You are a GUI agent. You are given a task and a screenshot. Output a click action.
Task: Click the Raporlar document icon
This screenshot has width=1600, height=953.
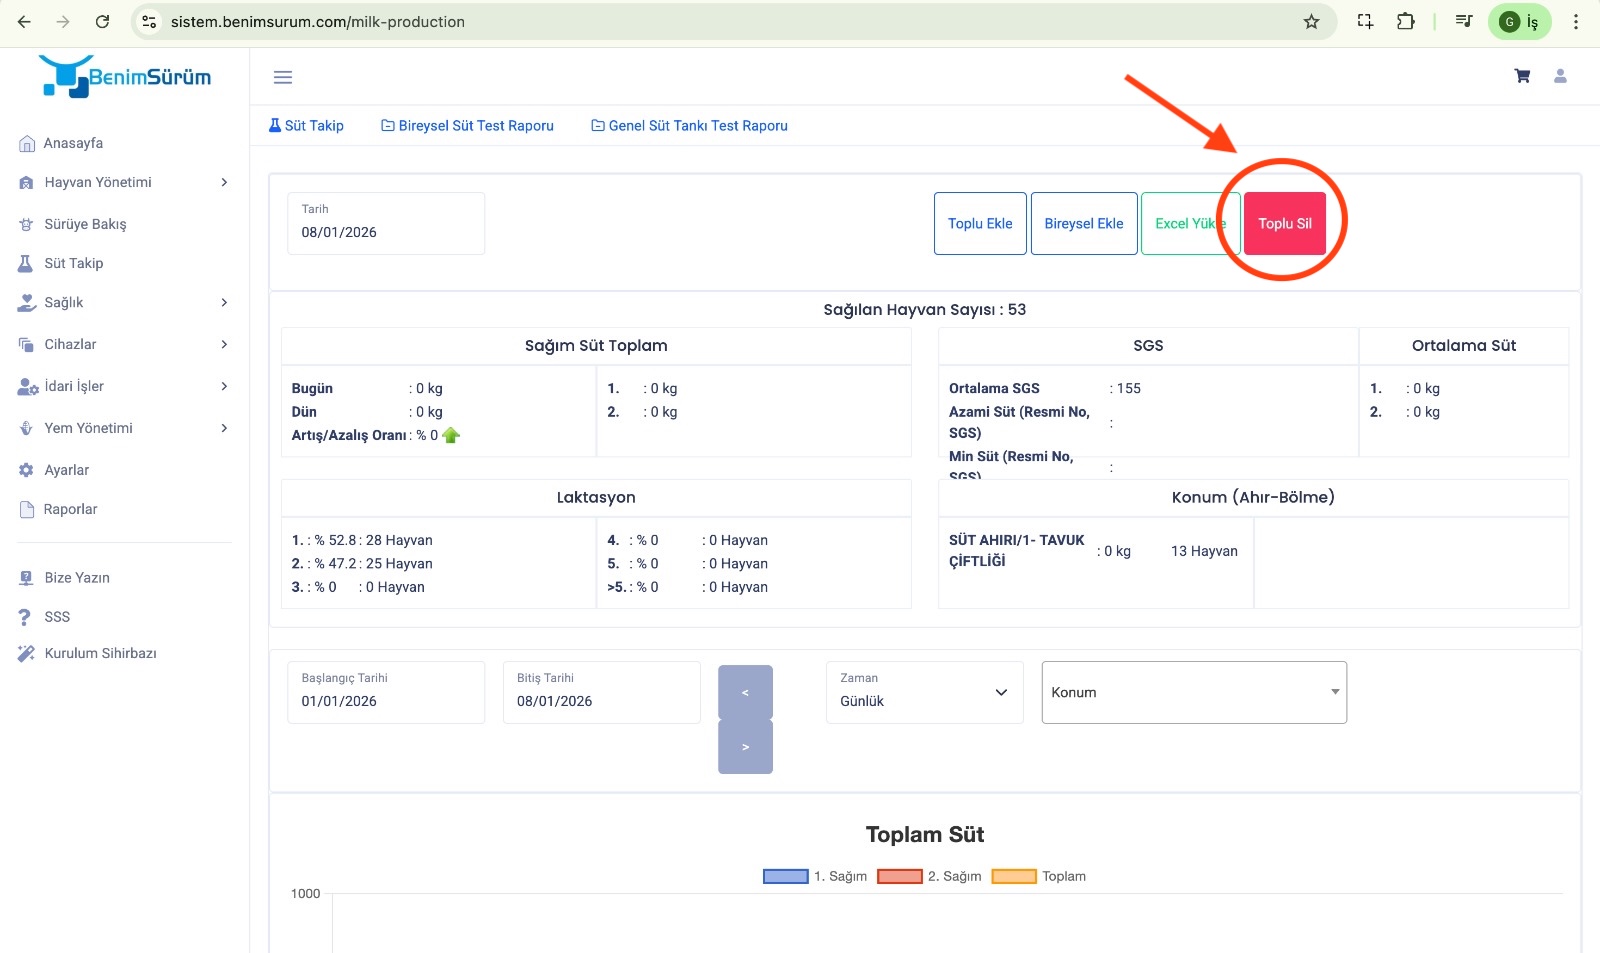27,510
